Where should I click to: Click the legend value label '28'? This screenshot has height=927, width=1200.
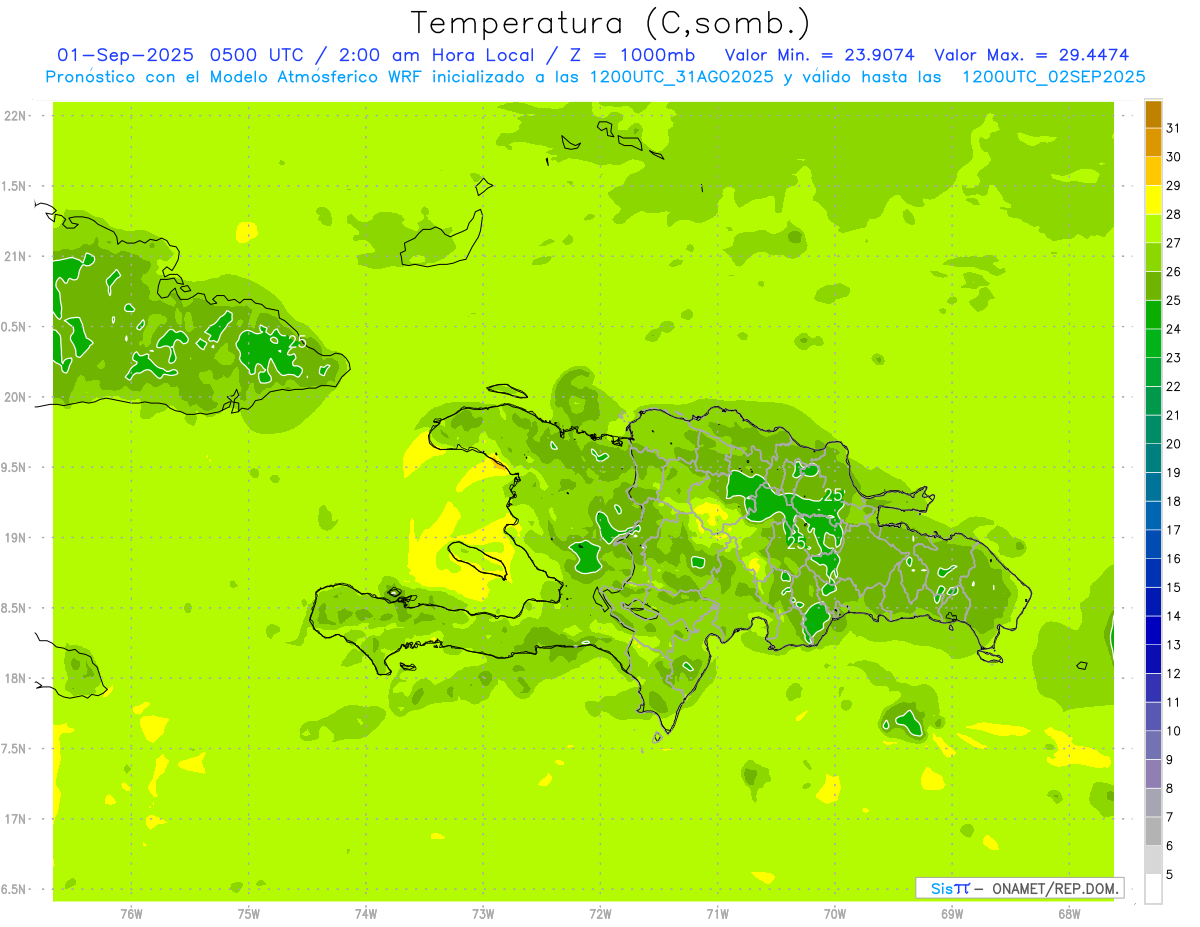1174,214
